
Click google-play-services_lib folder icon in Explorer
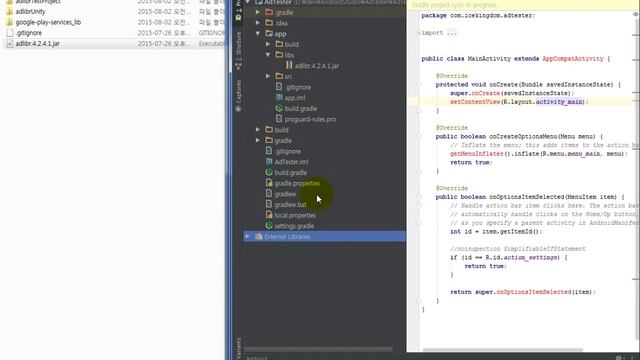tap(9, 22)
